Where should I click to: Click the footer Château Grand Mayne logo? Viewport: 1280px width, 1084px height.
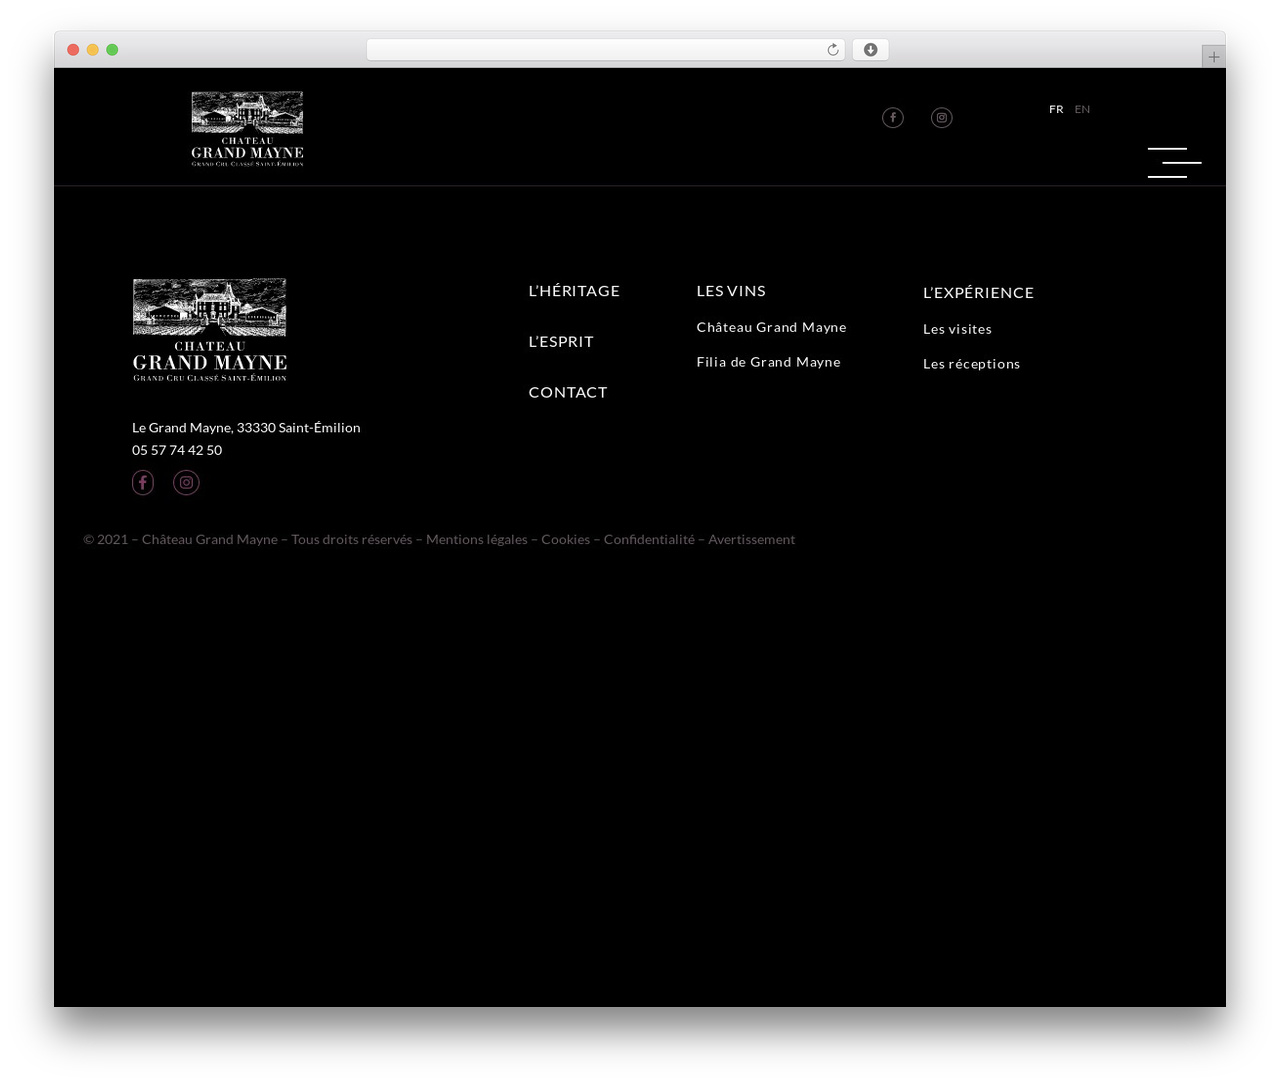[210, 330]
